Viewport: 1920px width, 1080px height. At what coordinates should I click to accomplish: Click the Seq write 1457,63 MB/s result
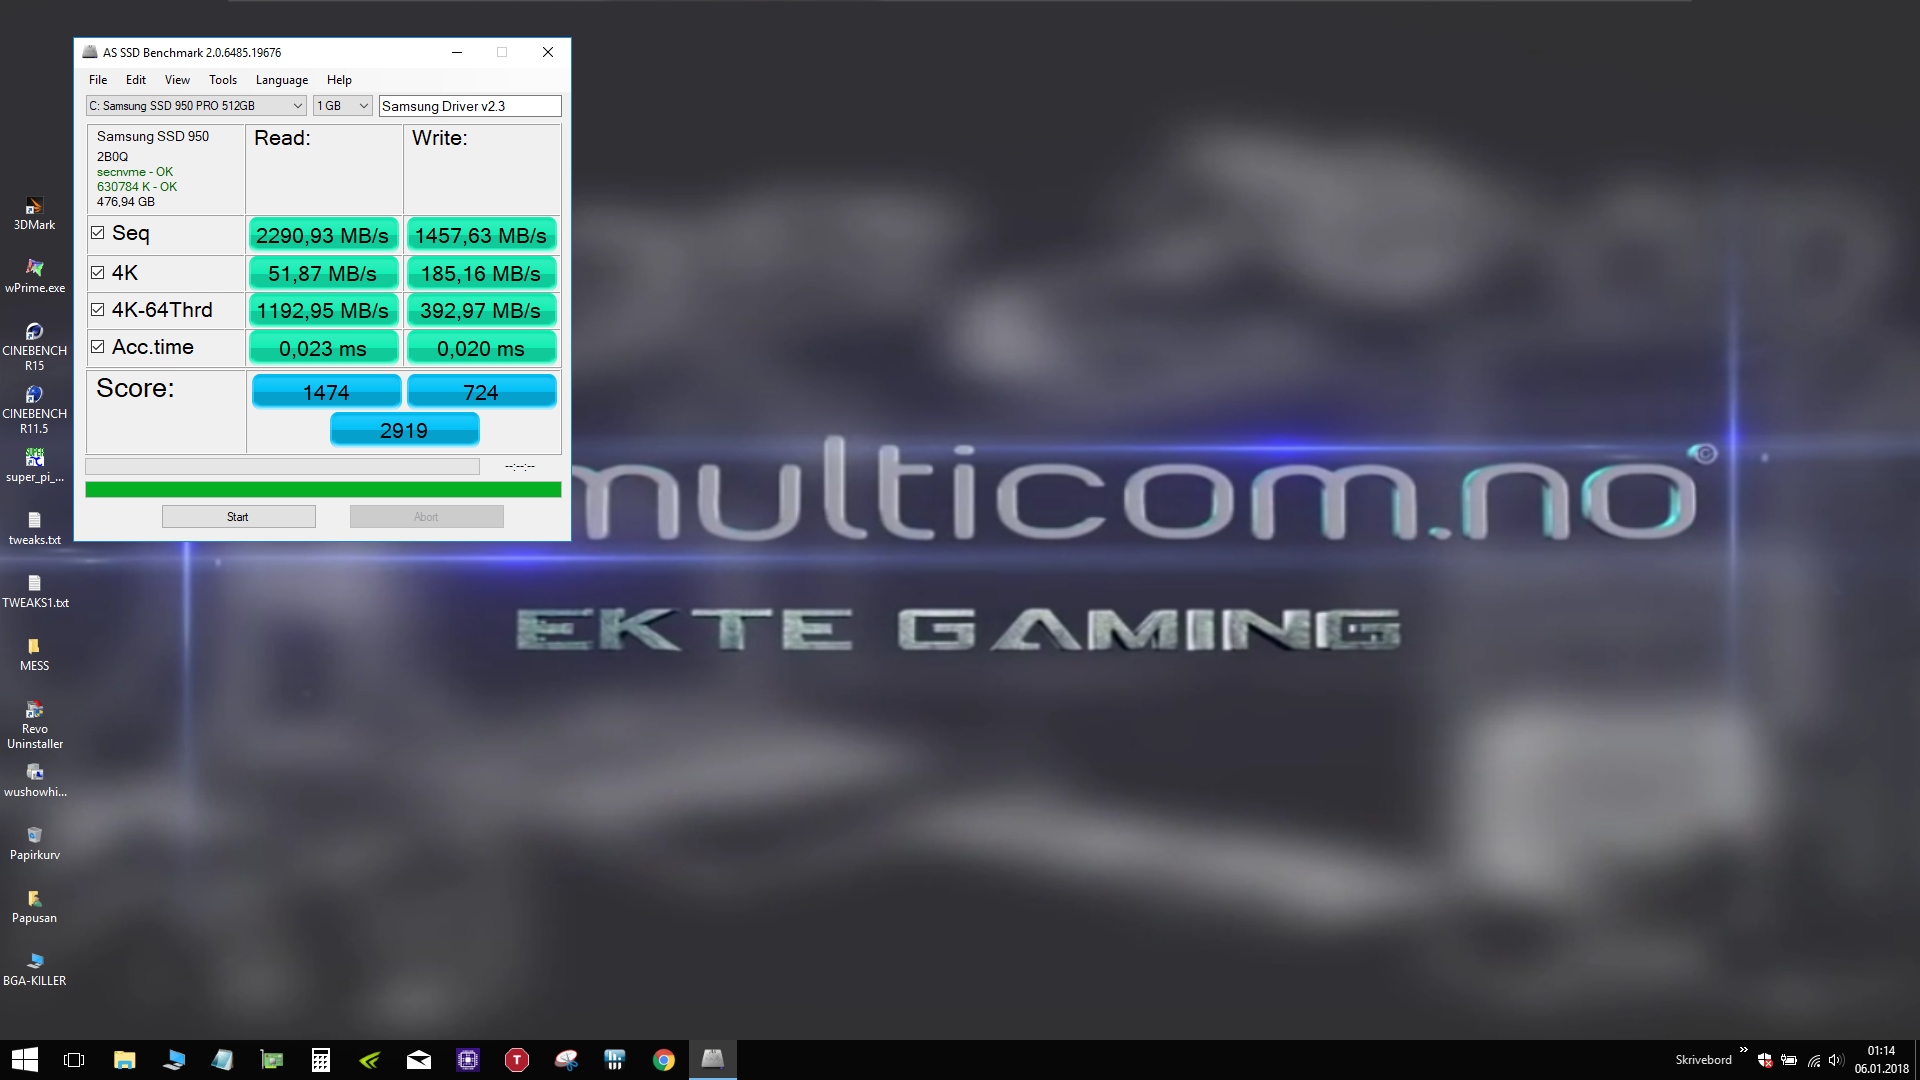pos(481,235)
